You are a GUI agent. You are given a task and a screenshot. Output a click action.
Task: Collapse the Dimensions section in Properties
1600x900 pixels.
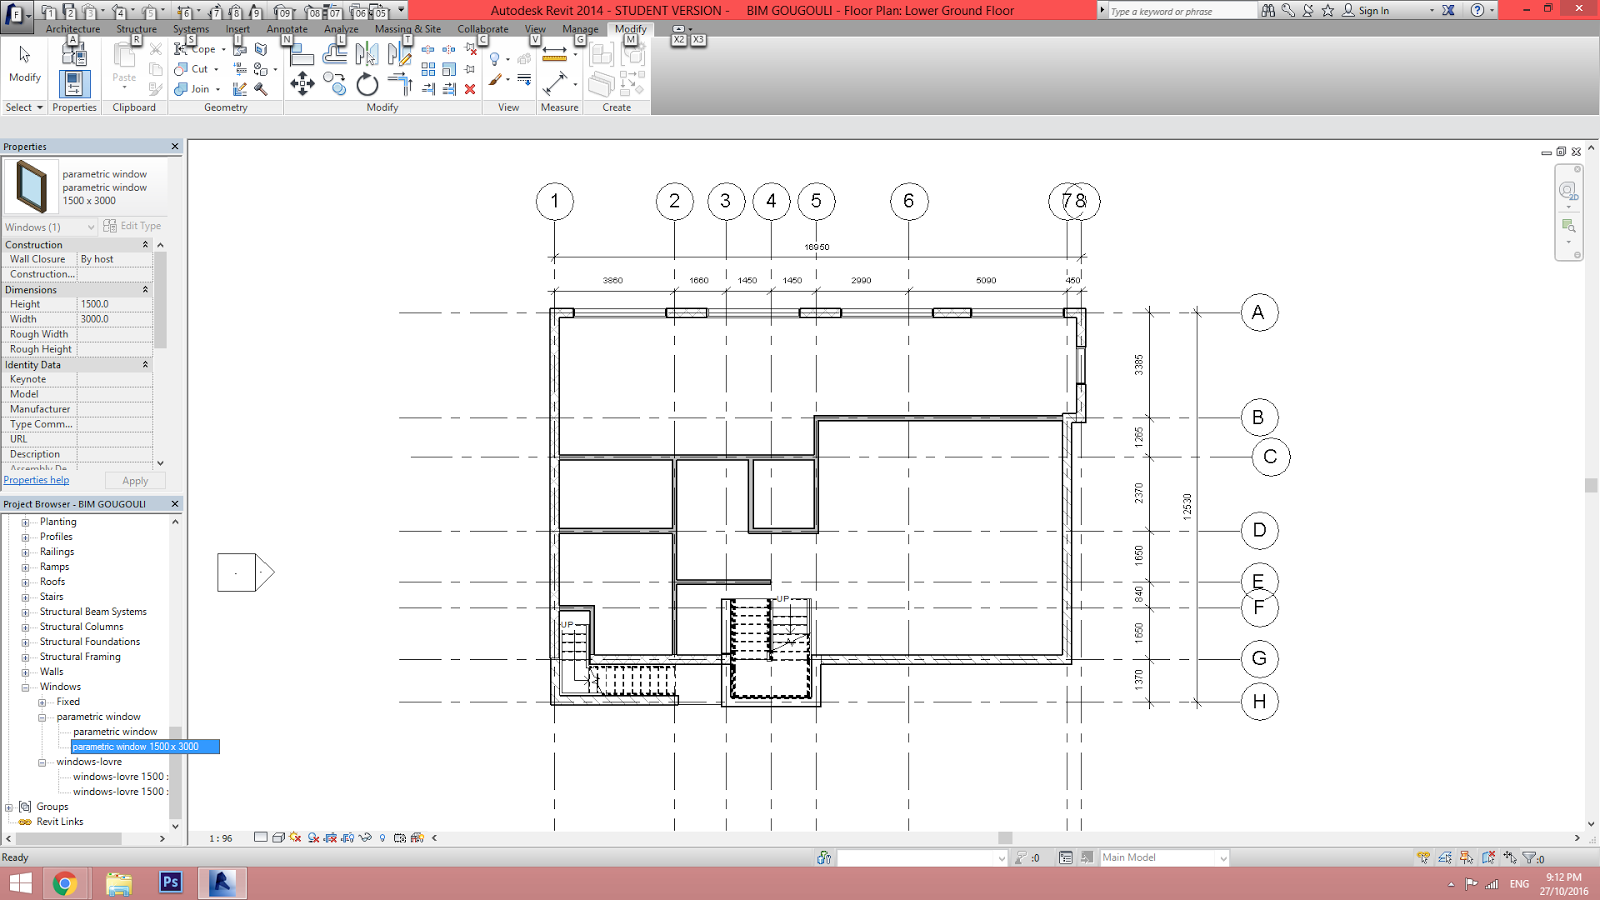[x=145, y=290]
